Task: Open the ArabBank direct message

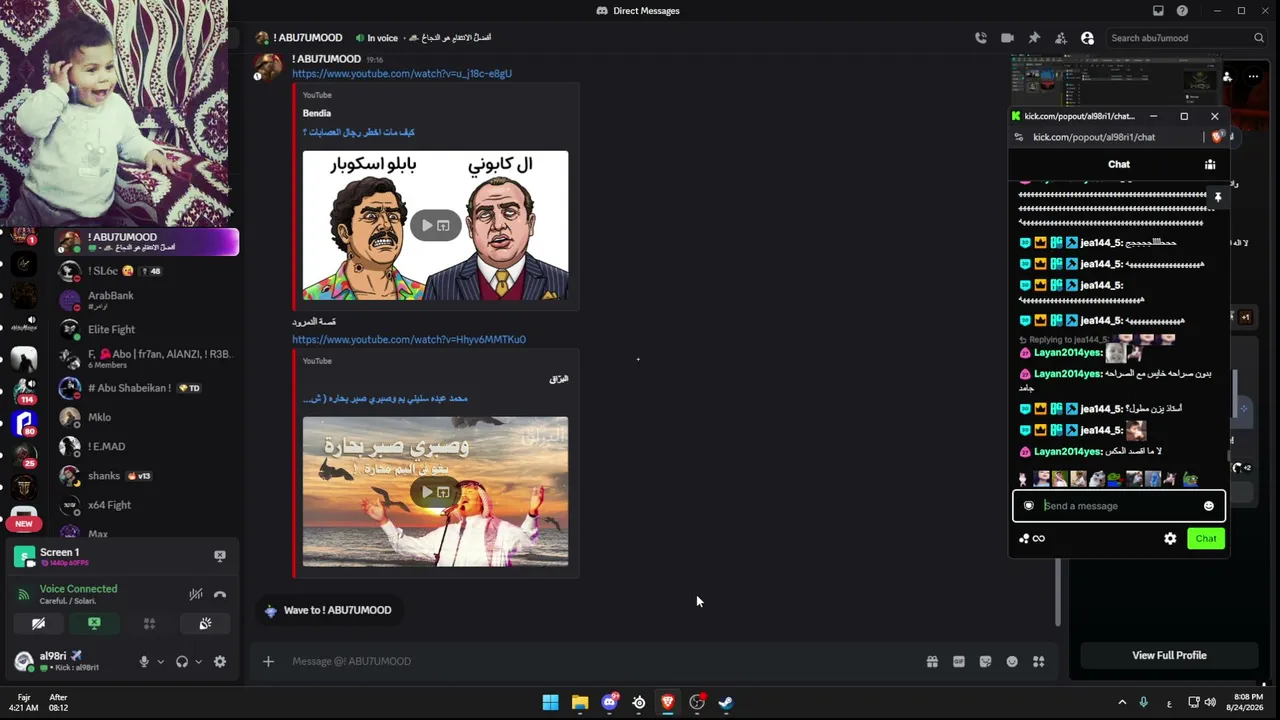Action: tap(146, 300)
